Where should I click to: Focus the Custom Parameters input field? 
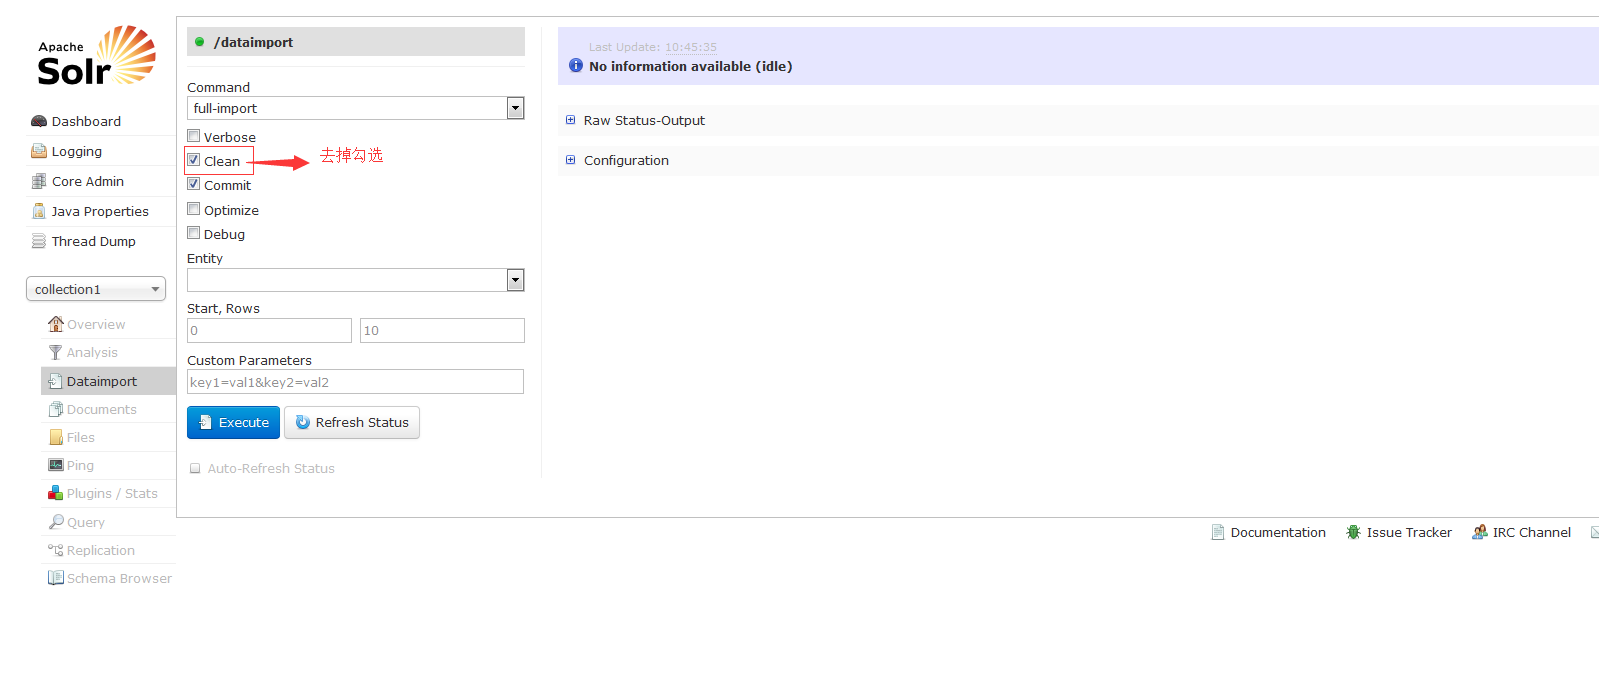point(355,382)
